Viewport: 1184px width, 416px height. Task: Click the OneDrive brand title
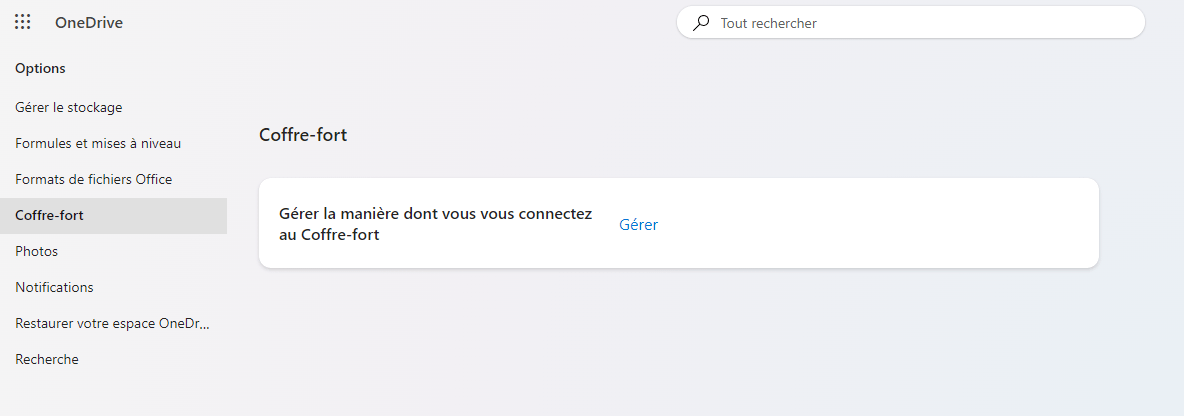pos(89,23)
